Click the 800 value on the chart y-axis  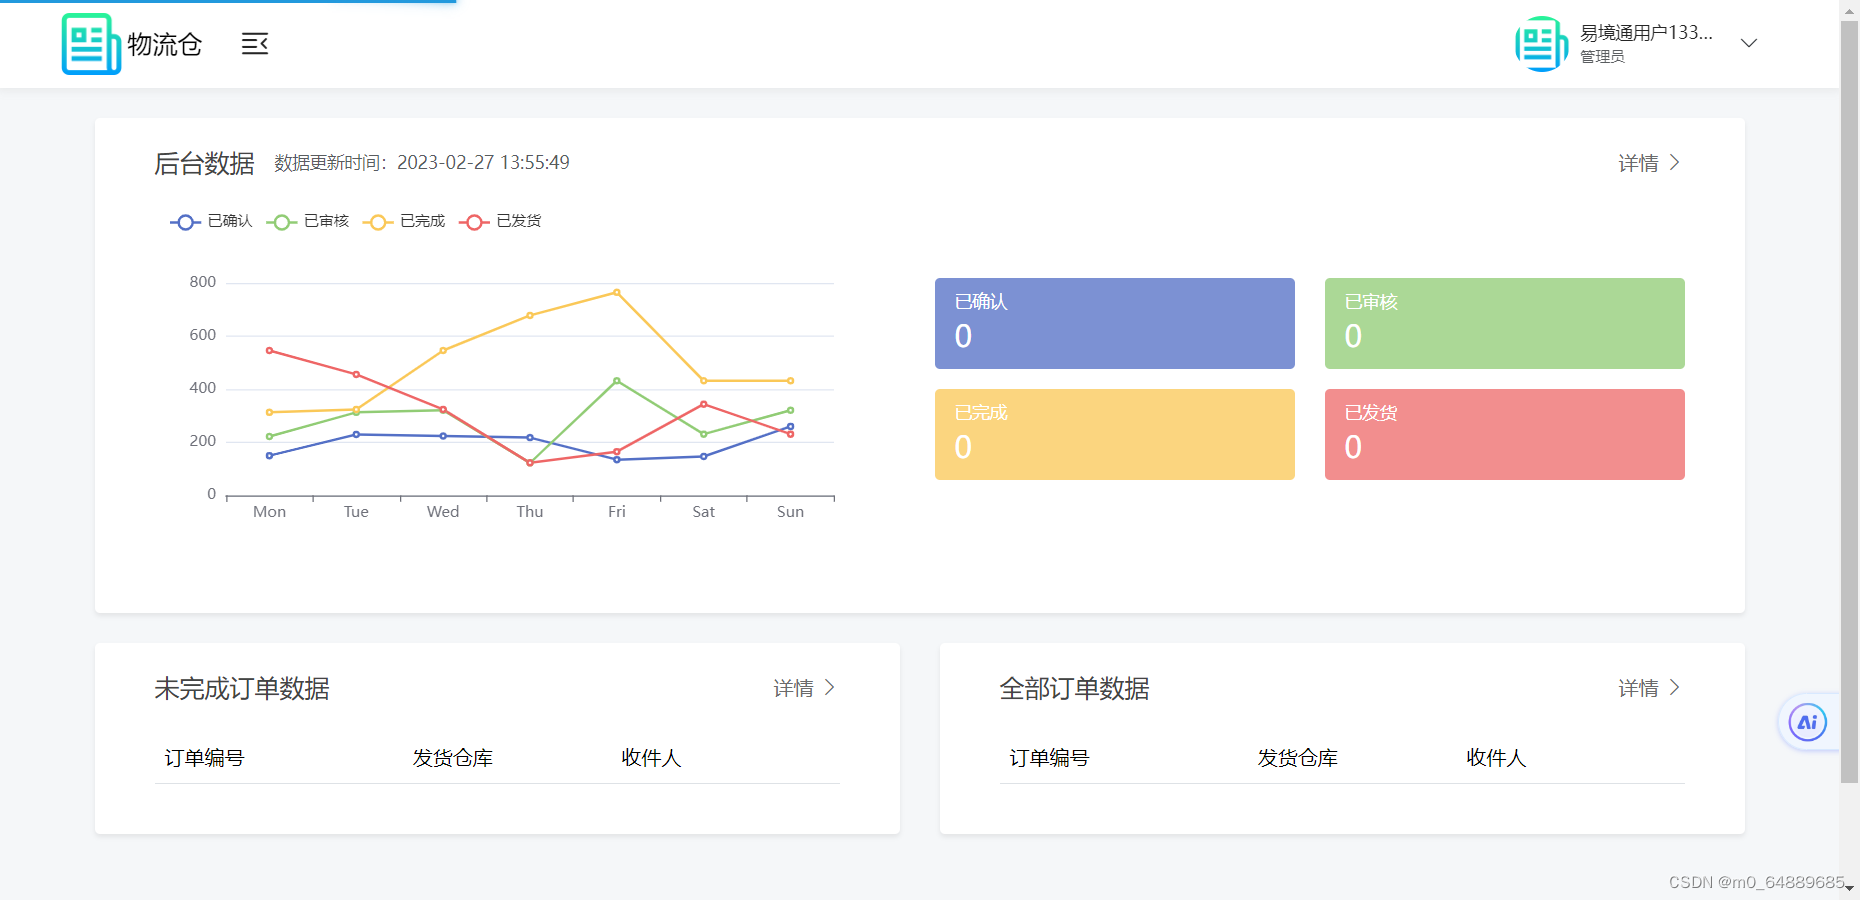pyautogui.click(x=203, y=282)
